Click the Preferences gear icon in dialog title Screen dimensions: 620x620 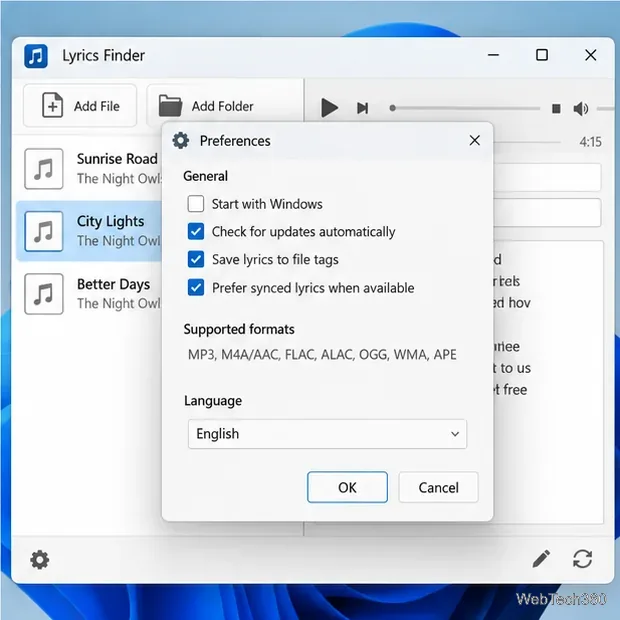point(181,141)
